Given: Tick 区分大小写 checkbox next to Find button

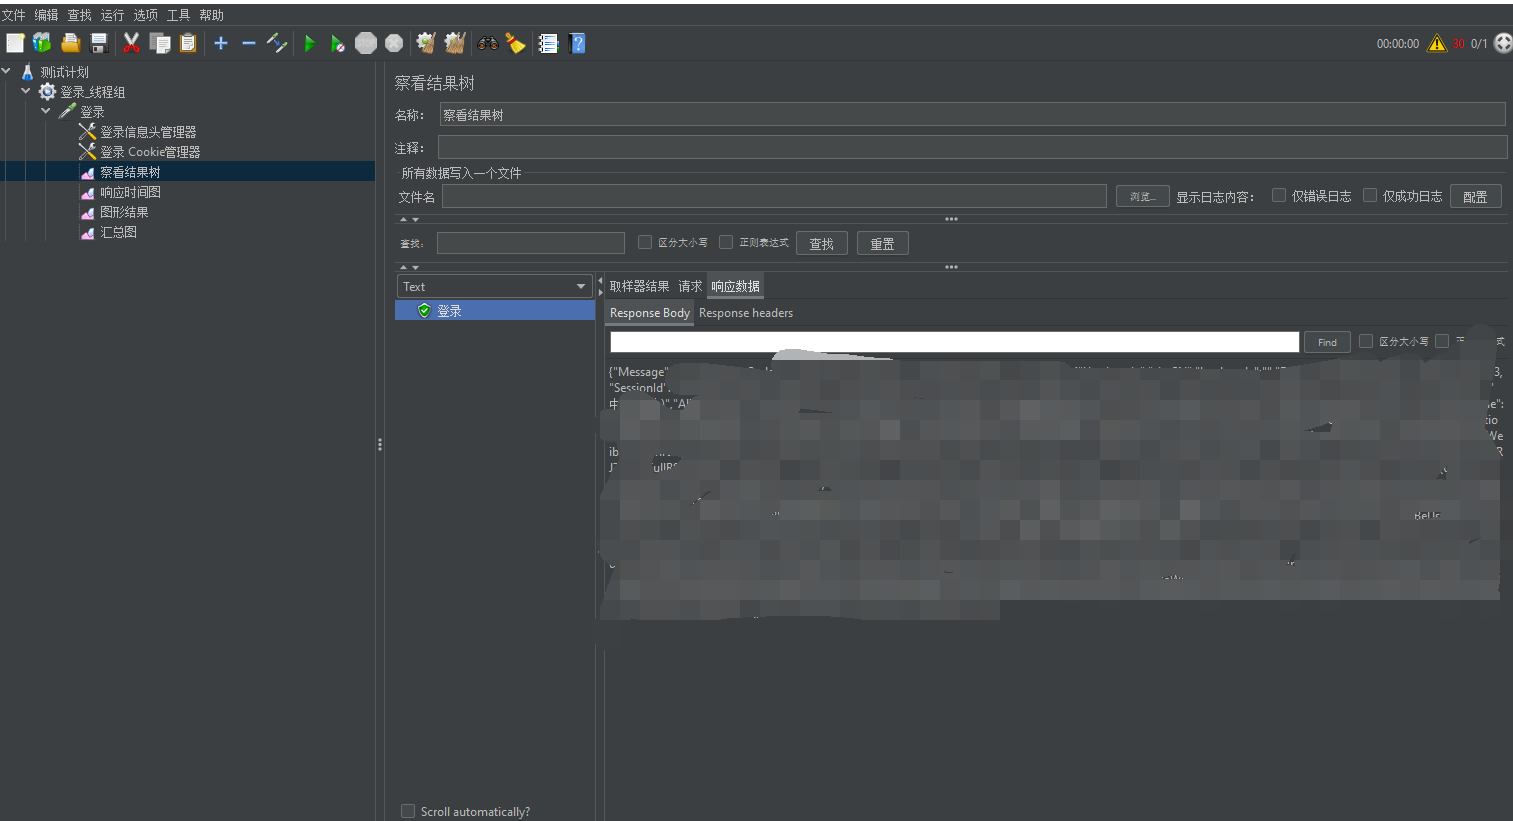Looking at the screenshot, I should [1366, 341].
